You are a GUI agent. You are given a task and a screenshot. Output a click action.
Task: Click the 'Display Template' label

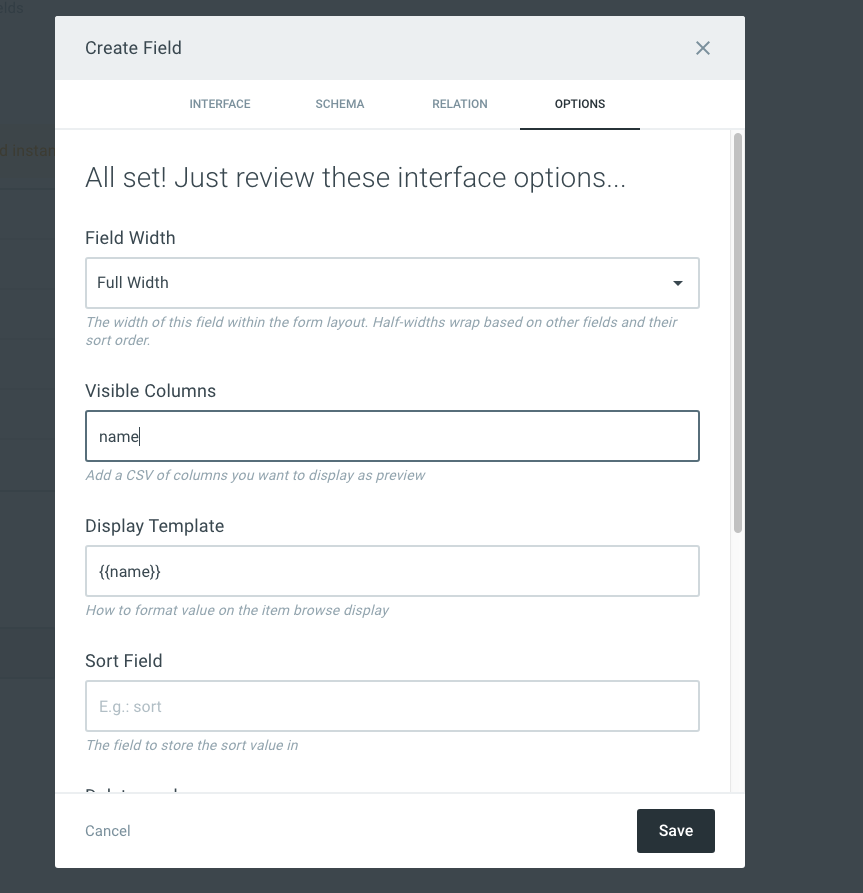pyautogui.click(x=154, y=526)
